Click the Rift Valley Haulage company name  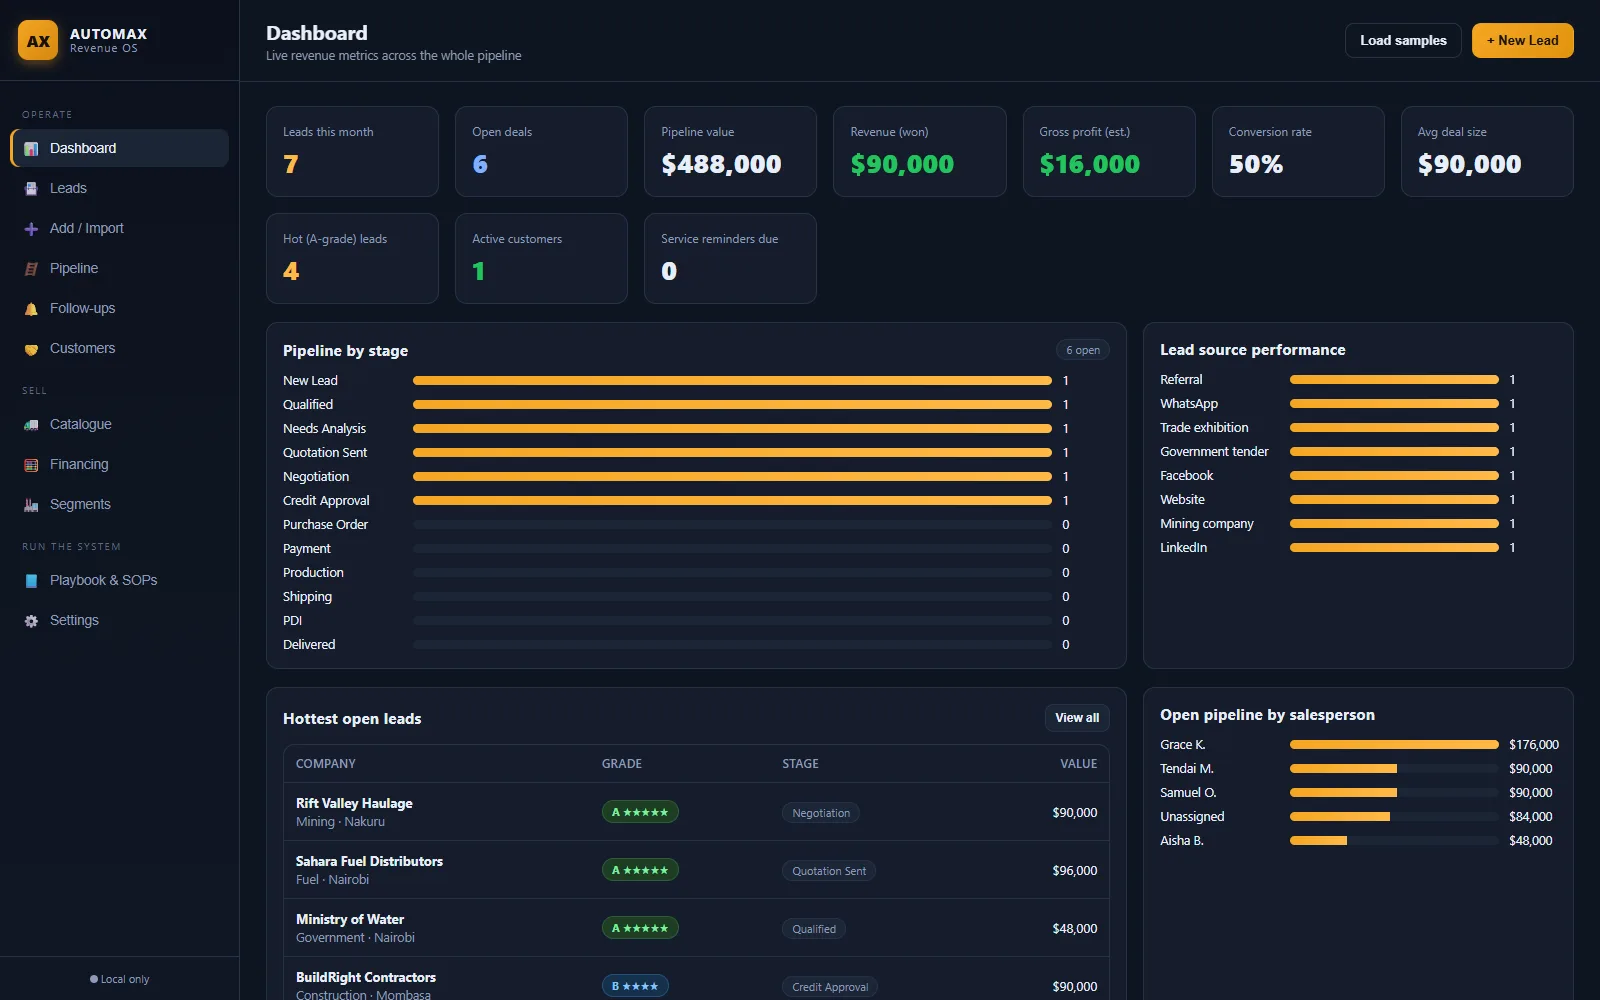point(354,803)
